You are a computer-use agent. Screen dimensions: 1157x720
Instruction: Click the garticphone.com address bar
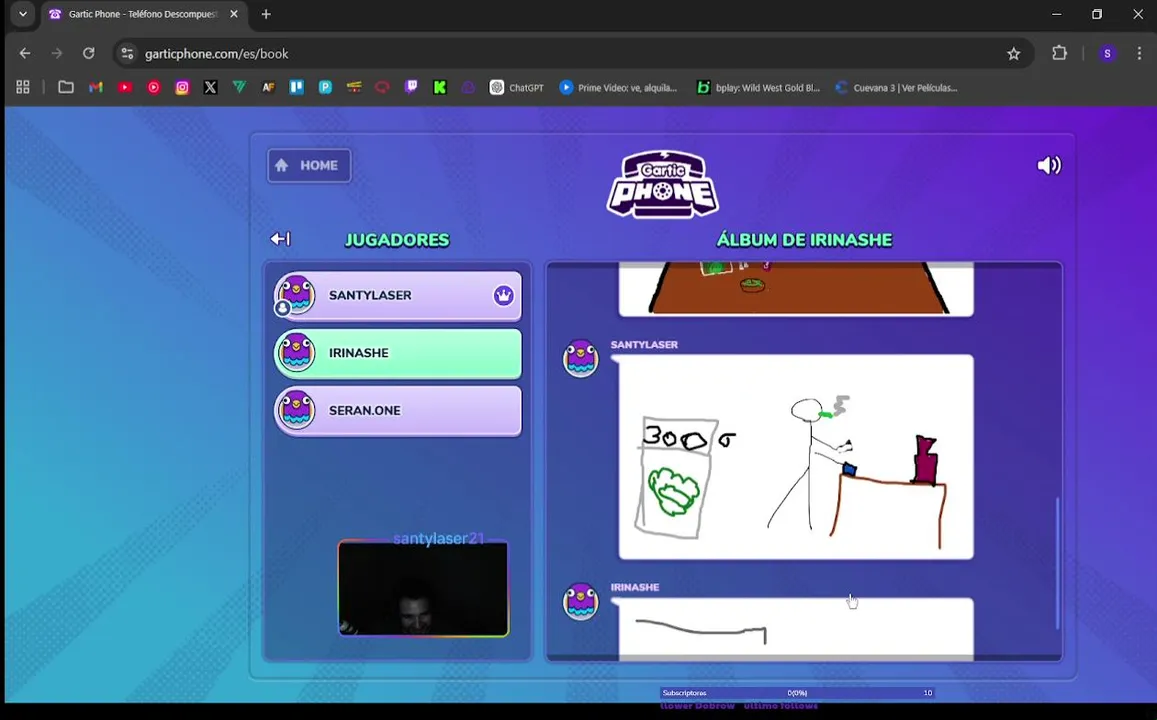(572, 53)
